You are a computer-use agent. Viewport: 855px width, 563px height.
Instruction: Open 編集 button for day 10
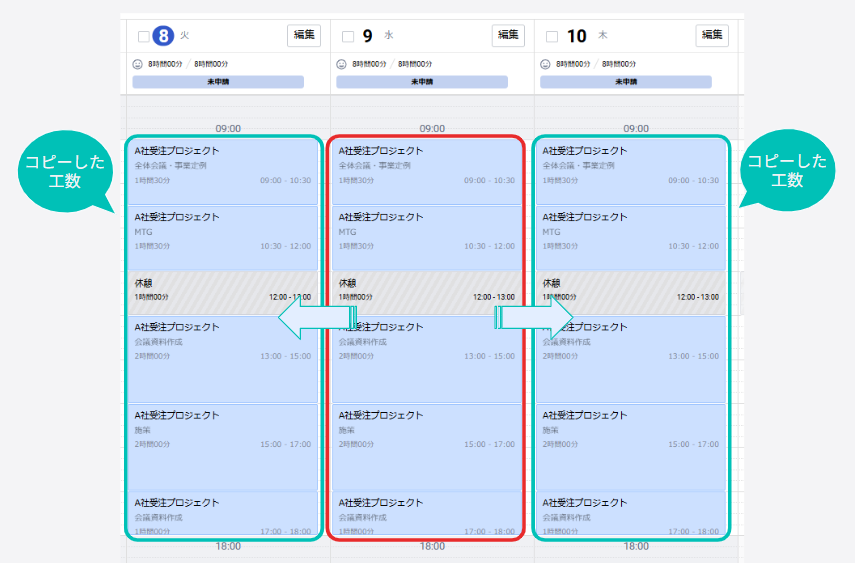[x=712, y=35]
